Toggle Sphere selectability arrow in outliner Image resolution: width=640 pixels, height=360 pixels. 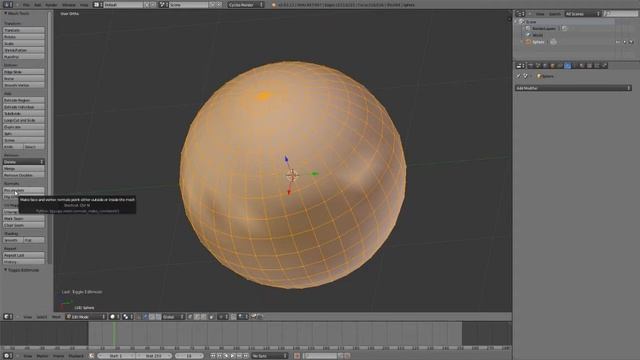[625, 42]
